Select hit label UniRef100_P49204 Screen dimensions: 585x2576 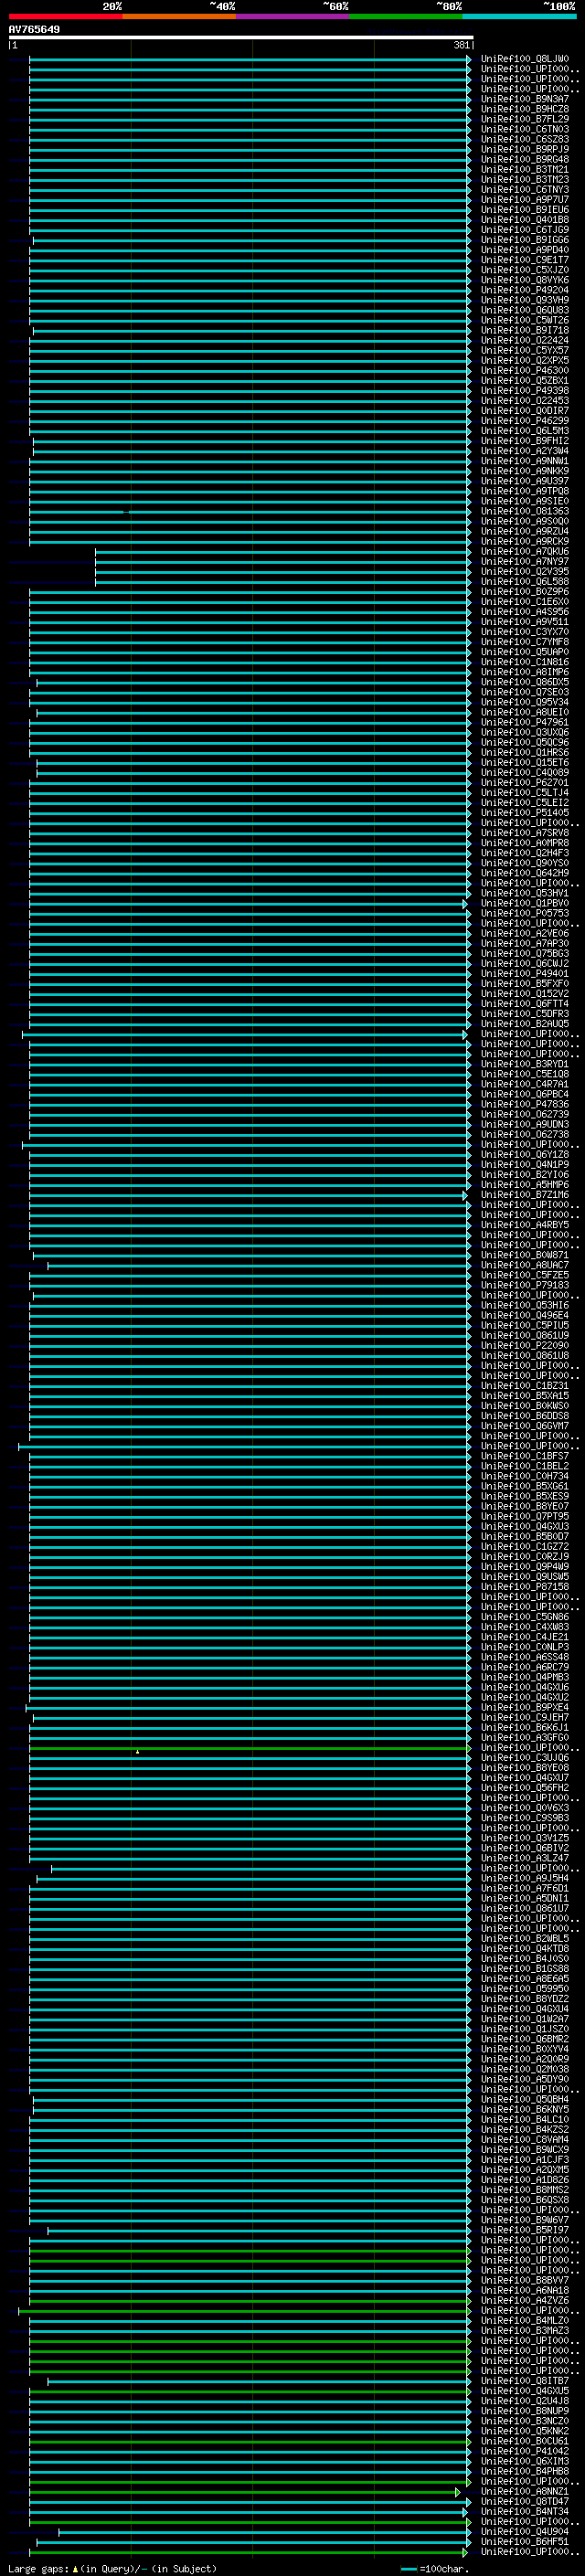(524, 290)
